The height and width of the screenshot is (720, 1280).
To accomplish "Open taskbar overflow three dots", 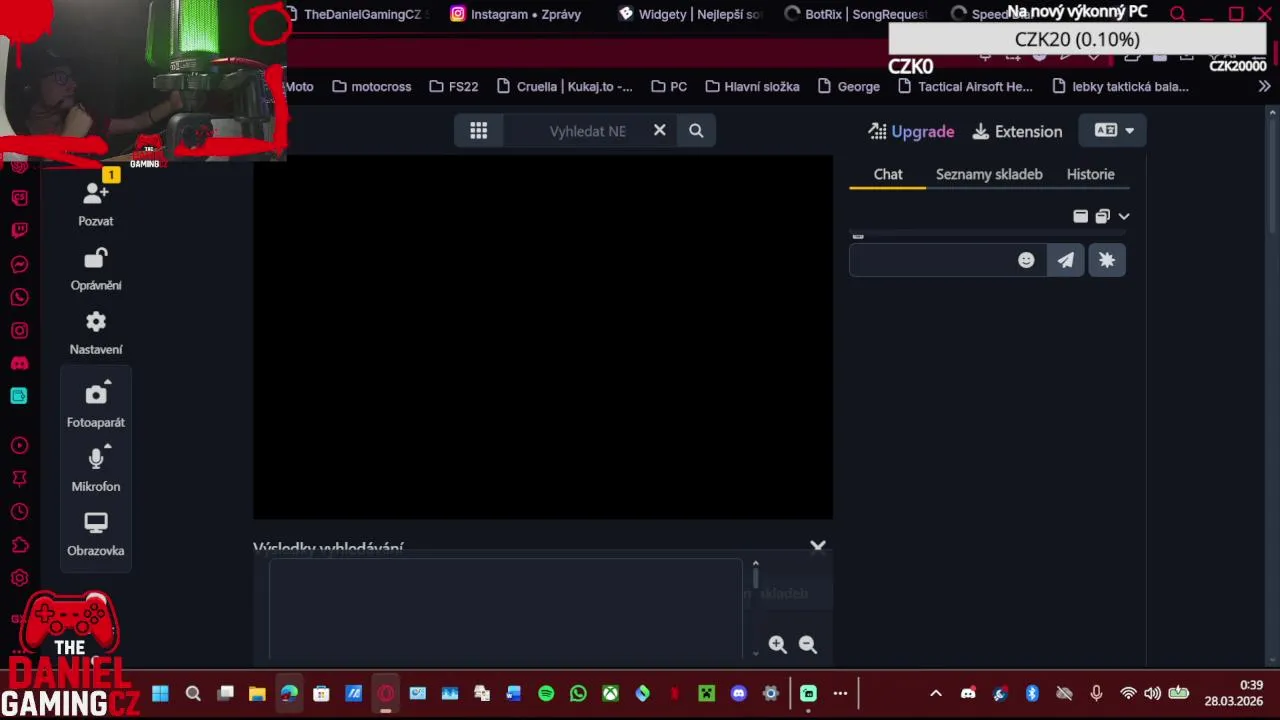I will (840, 693).
